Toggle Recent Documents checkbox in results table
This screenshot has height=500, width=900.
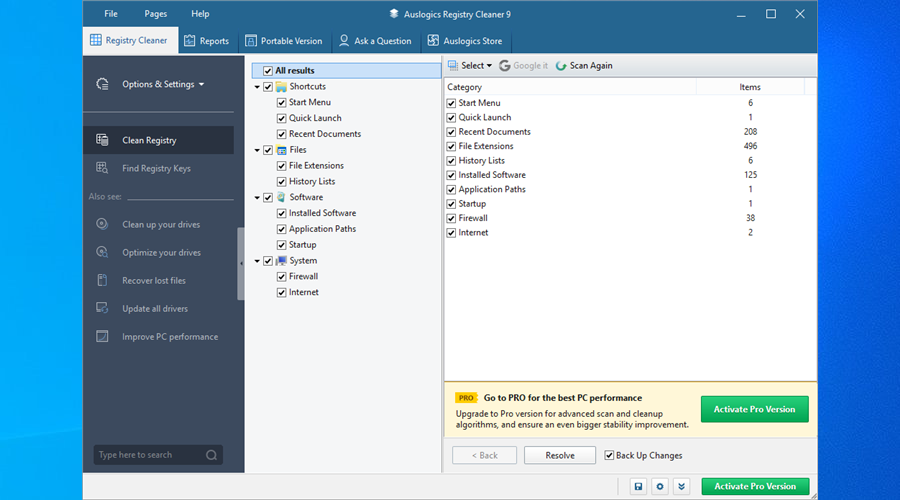pyautogui.click(x=452, y=132)
